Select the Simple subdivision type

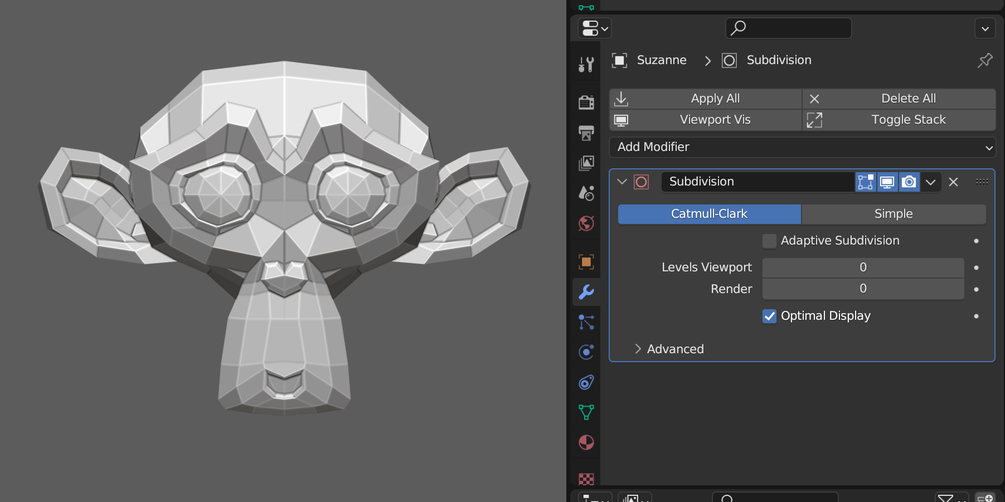pyautogui.click(x=893, y=214)
